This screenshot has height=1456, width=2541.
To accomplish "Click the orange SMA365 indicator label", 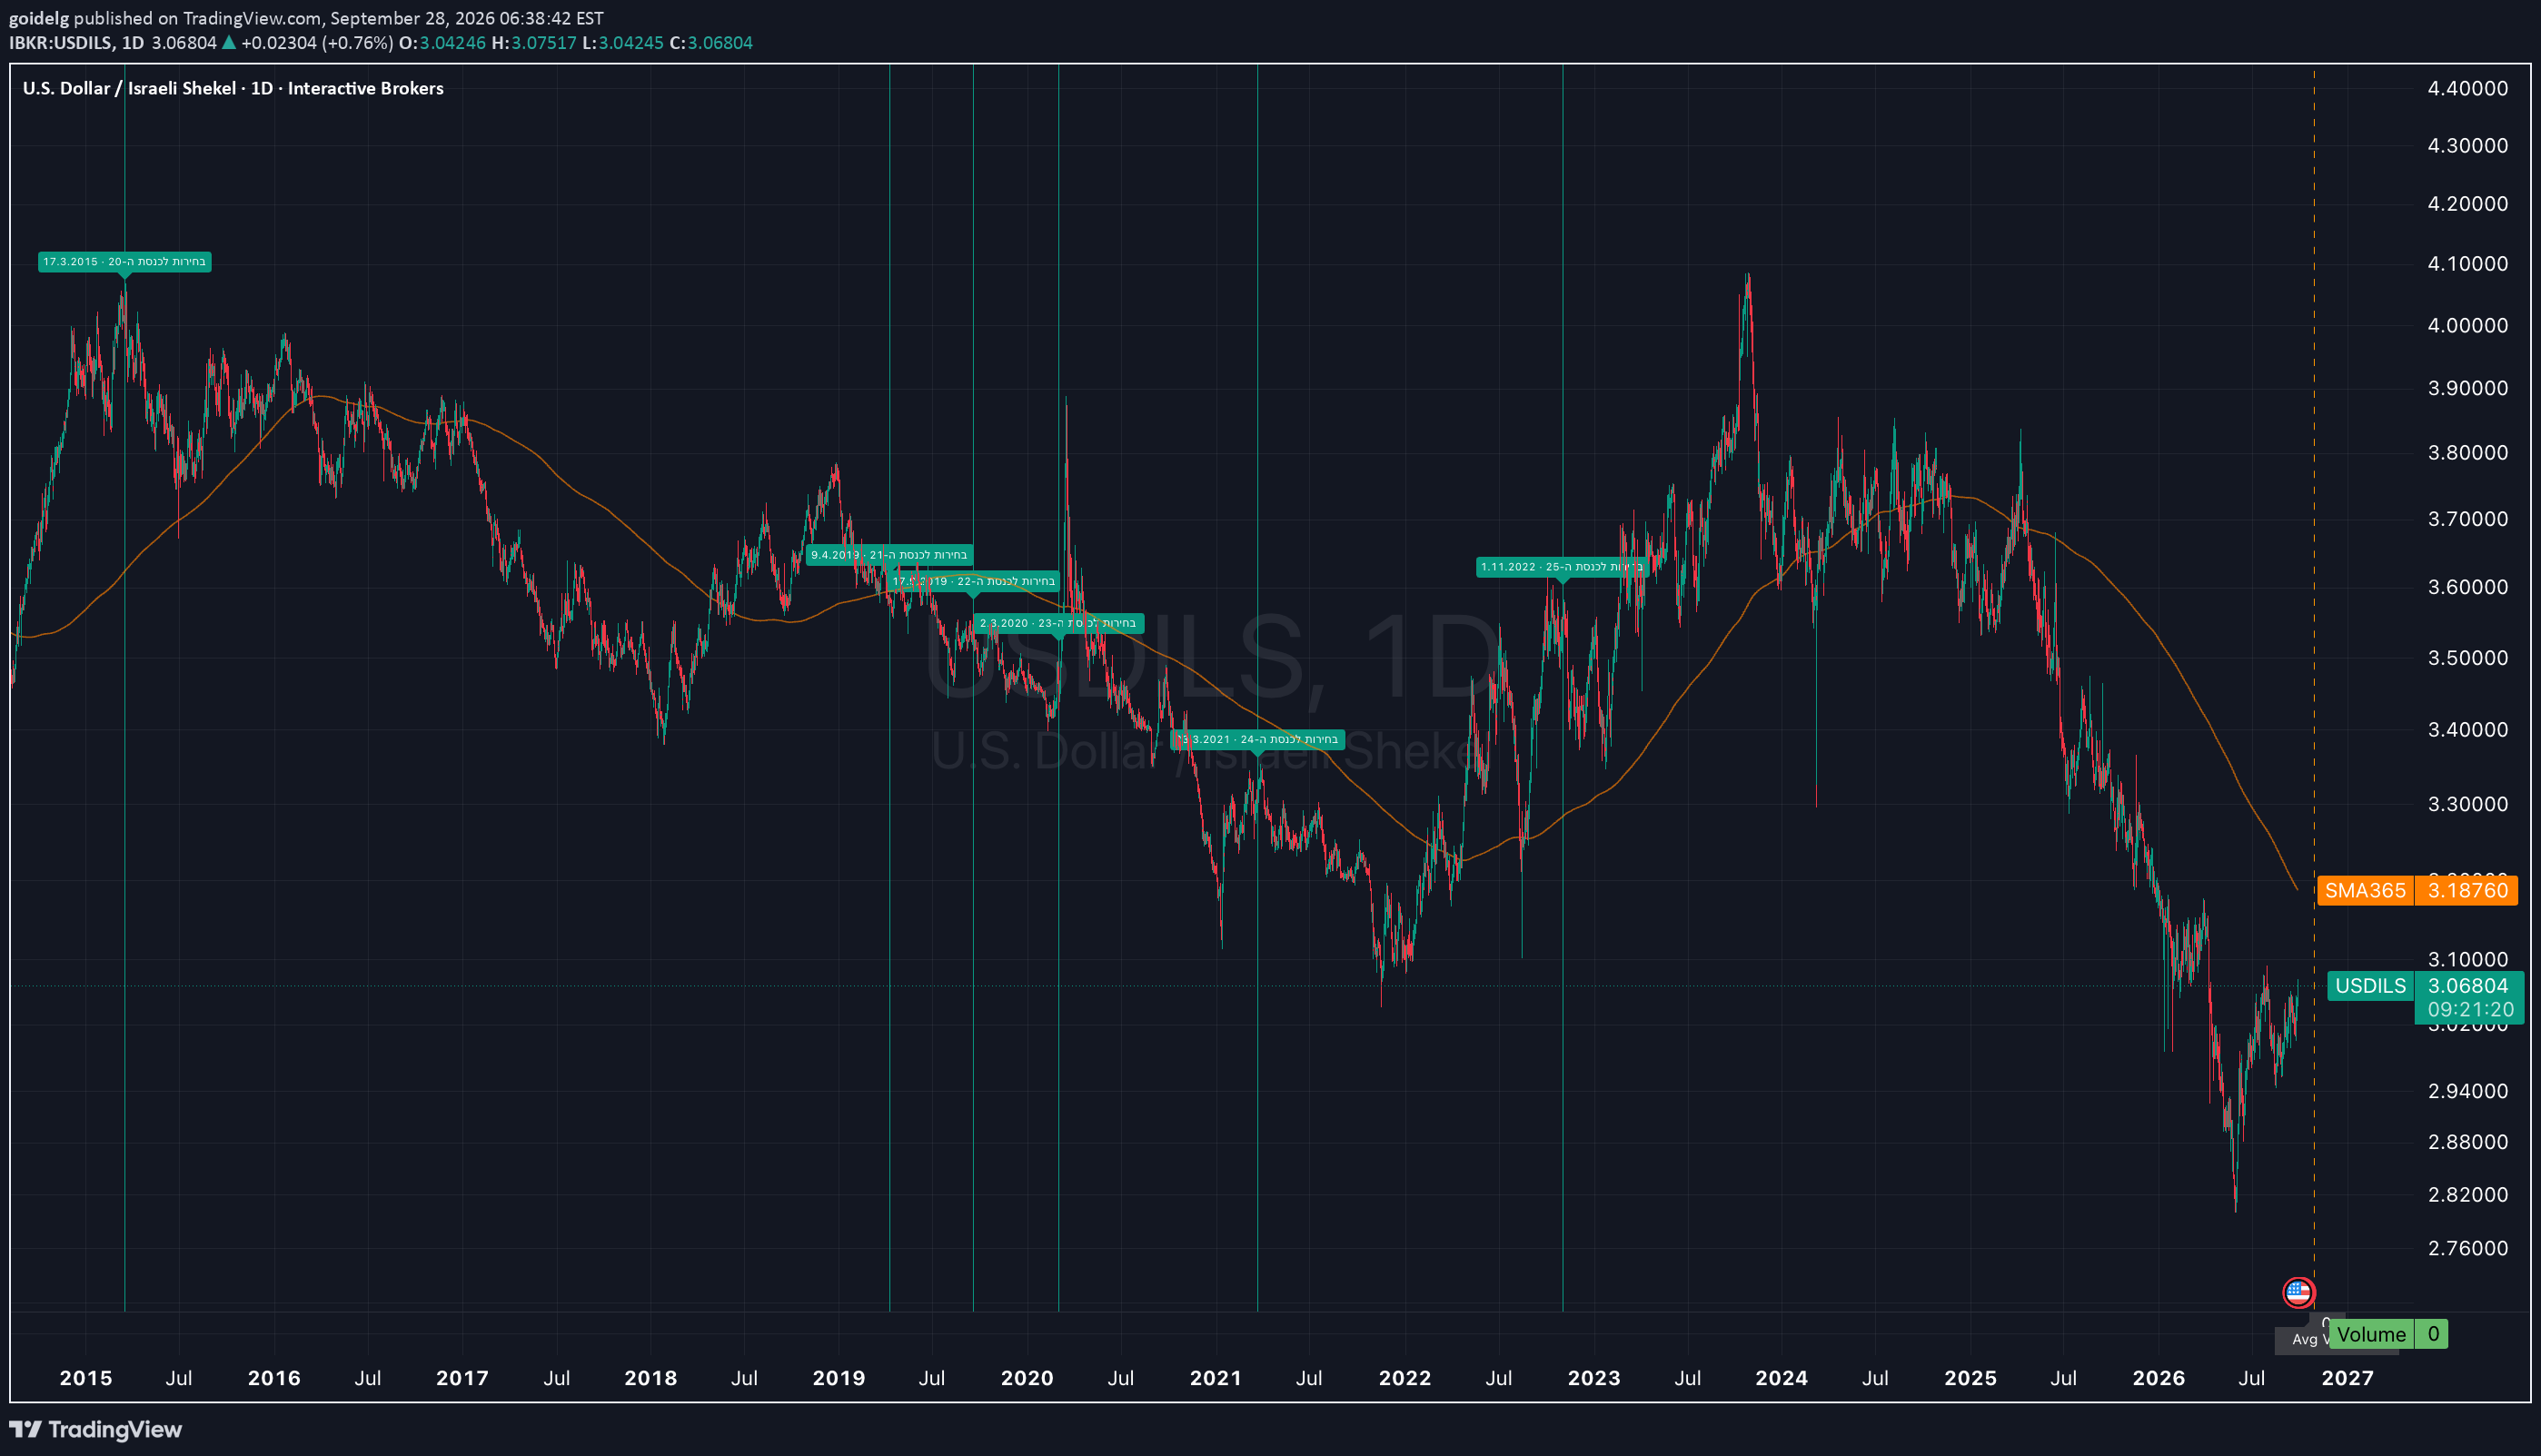I will pos(2365,890).
